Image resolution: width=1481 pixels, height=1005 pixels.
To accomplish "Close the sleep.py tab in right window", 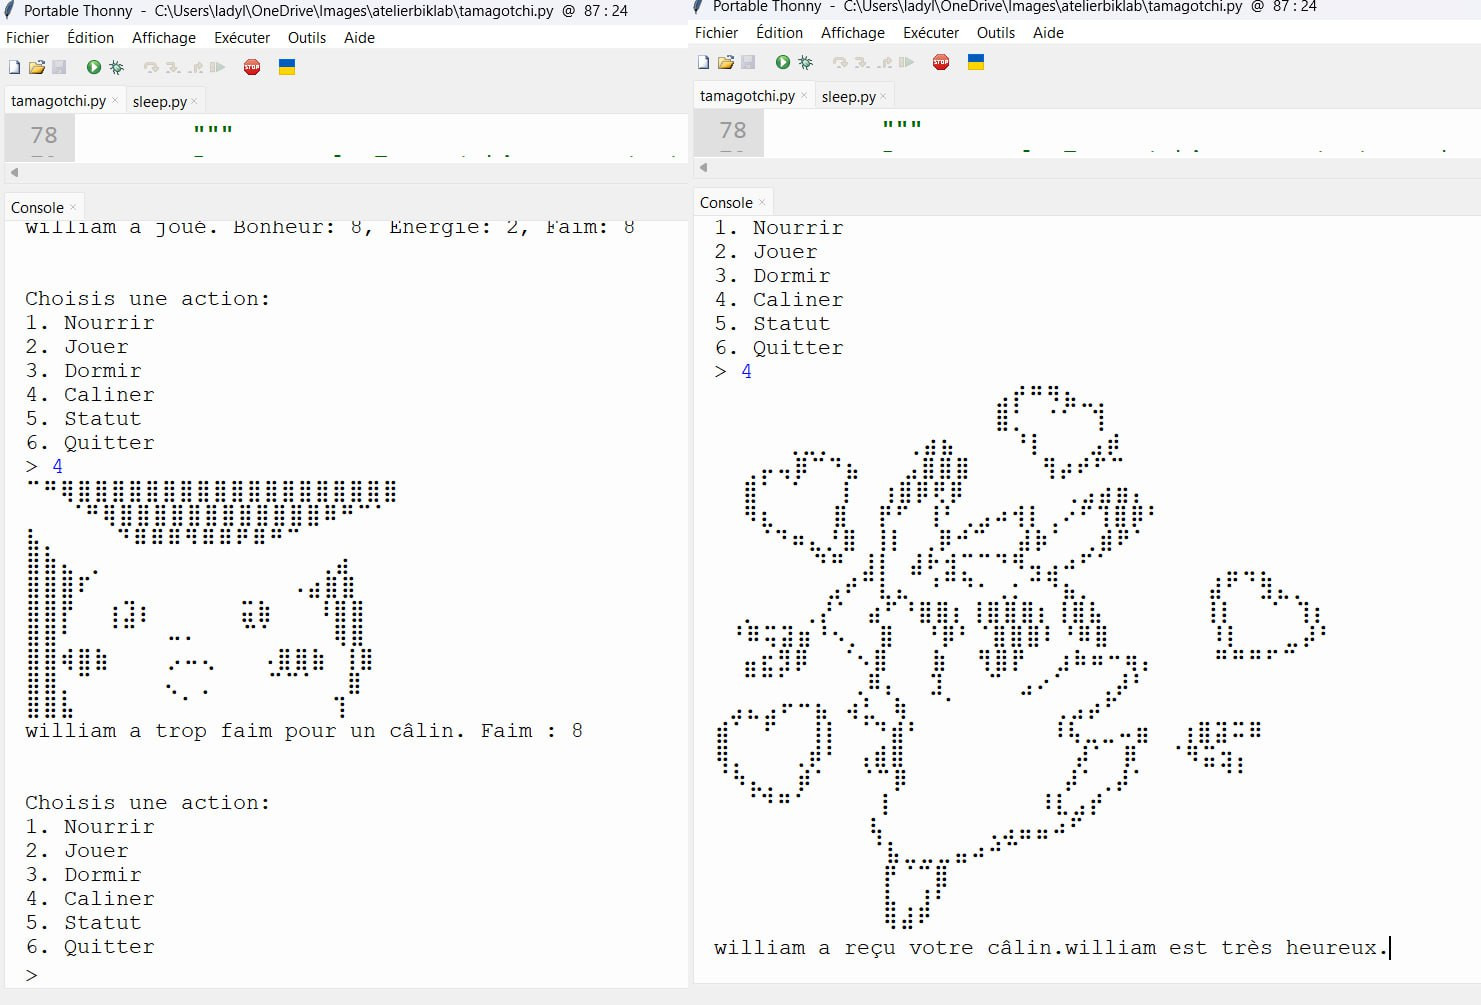I will coord(883,97).
